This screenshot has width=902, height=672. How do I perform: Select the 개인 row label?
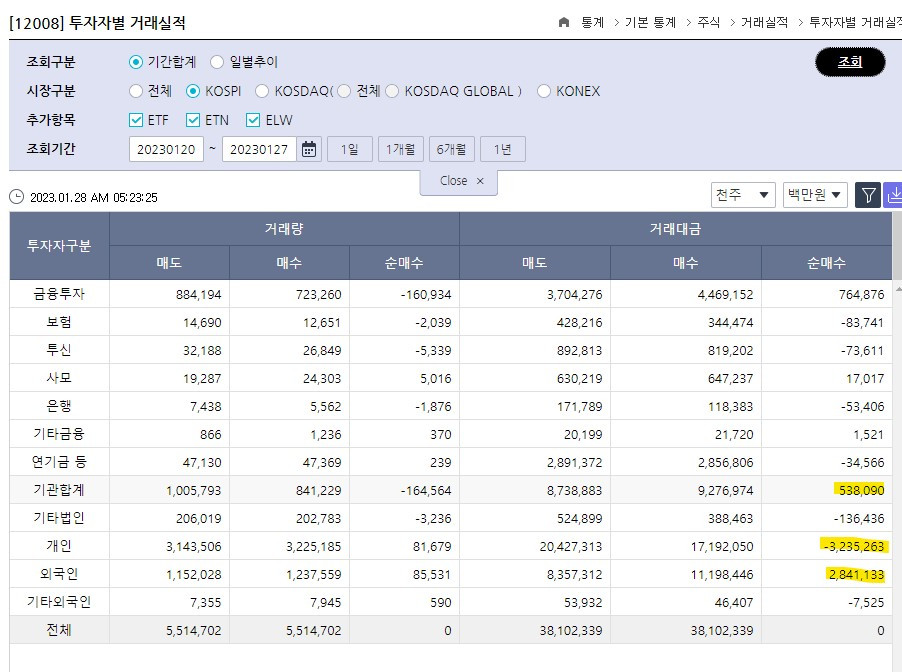[x=59, y=546]
